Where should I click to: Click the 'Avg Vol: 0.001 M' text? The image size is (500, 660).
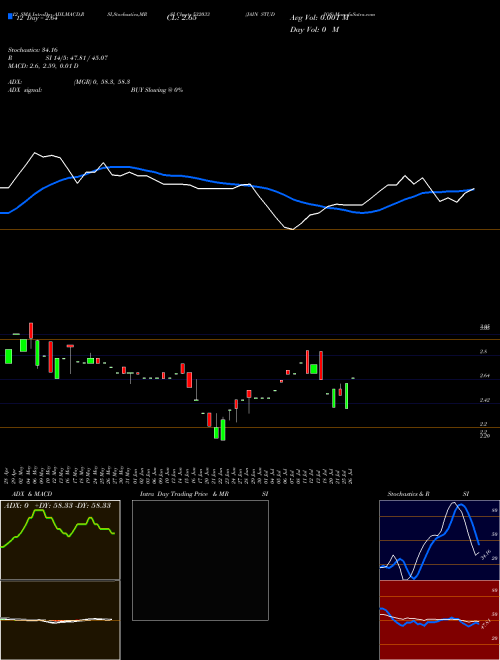point(319,18)
